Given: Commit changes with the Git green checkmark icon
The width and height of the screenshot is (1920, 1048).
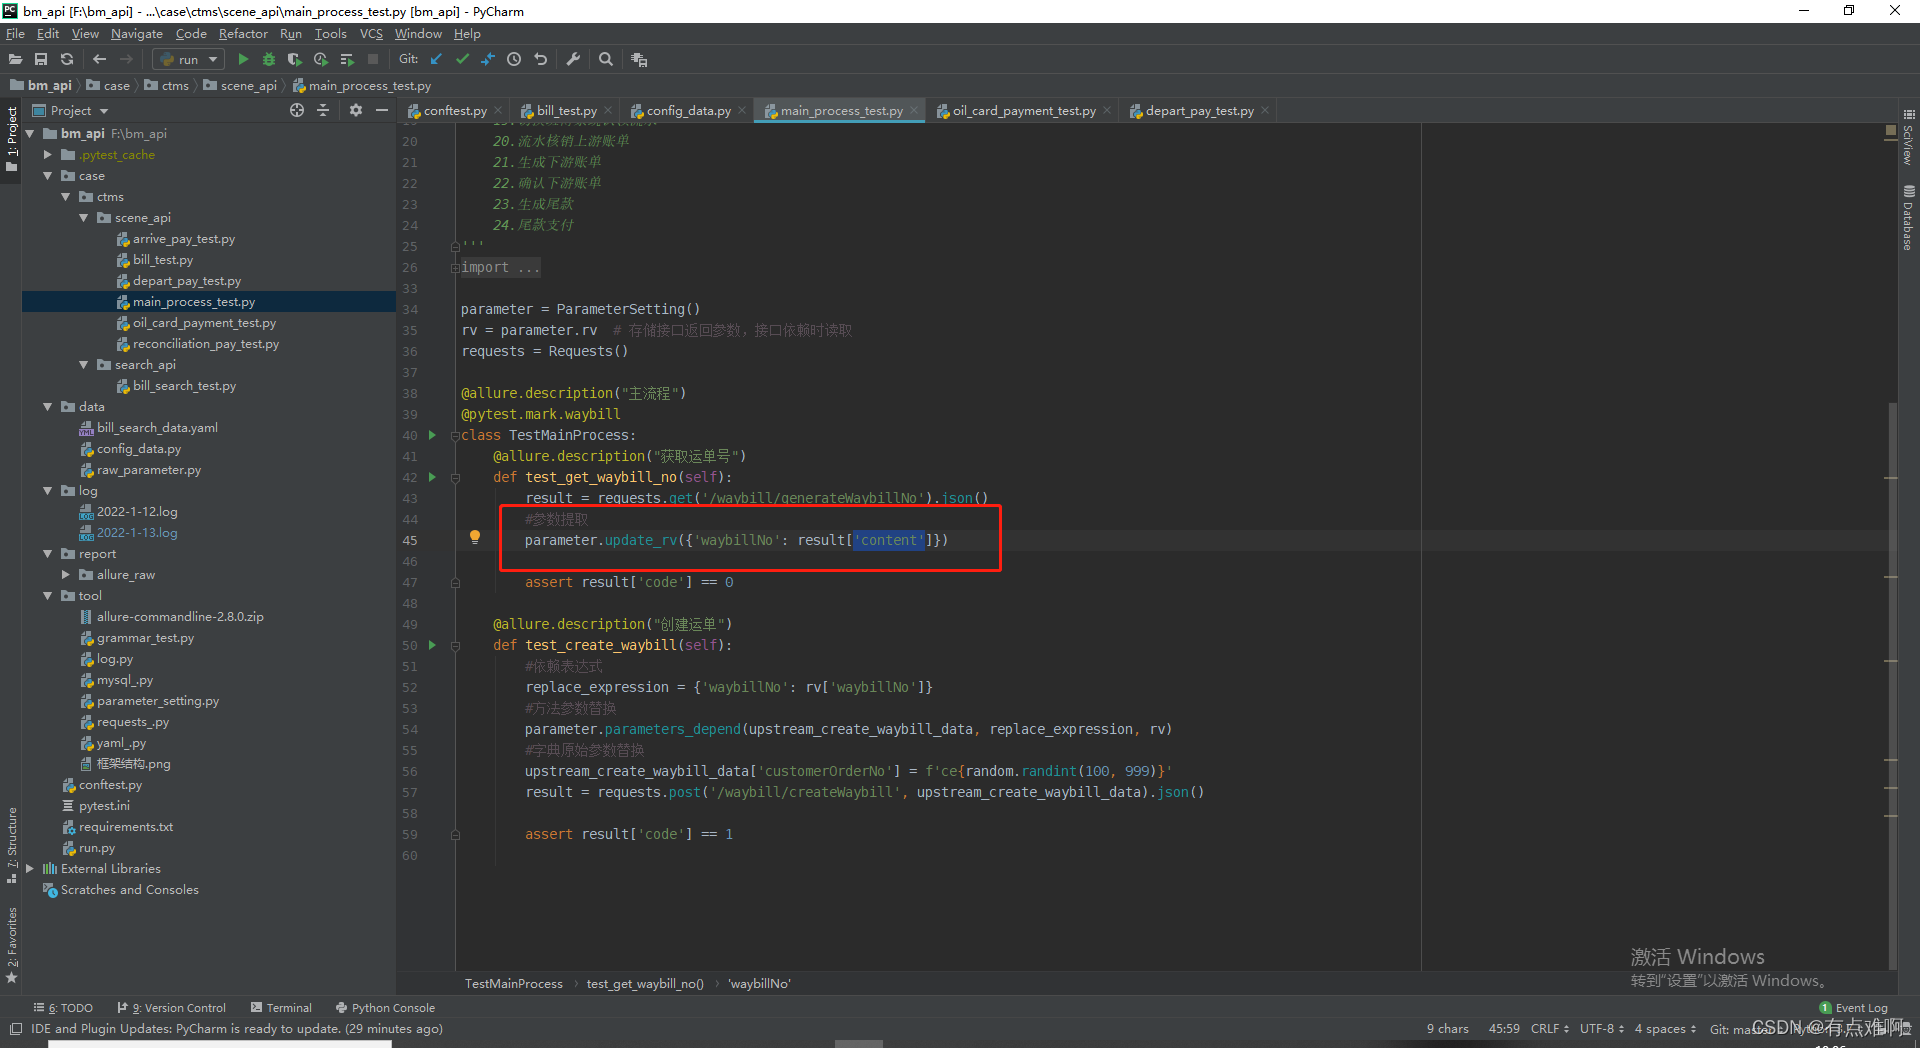Looking at the screenshot, I should pos(462,59).
